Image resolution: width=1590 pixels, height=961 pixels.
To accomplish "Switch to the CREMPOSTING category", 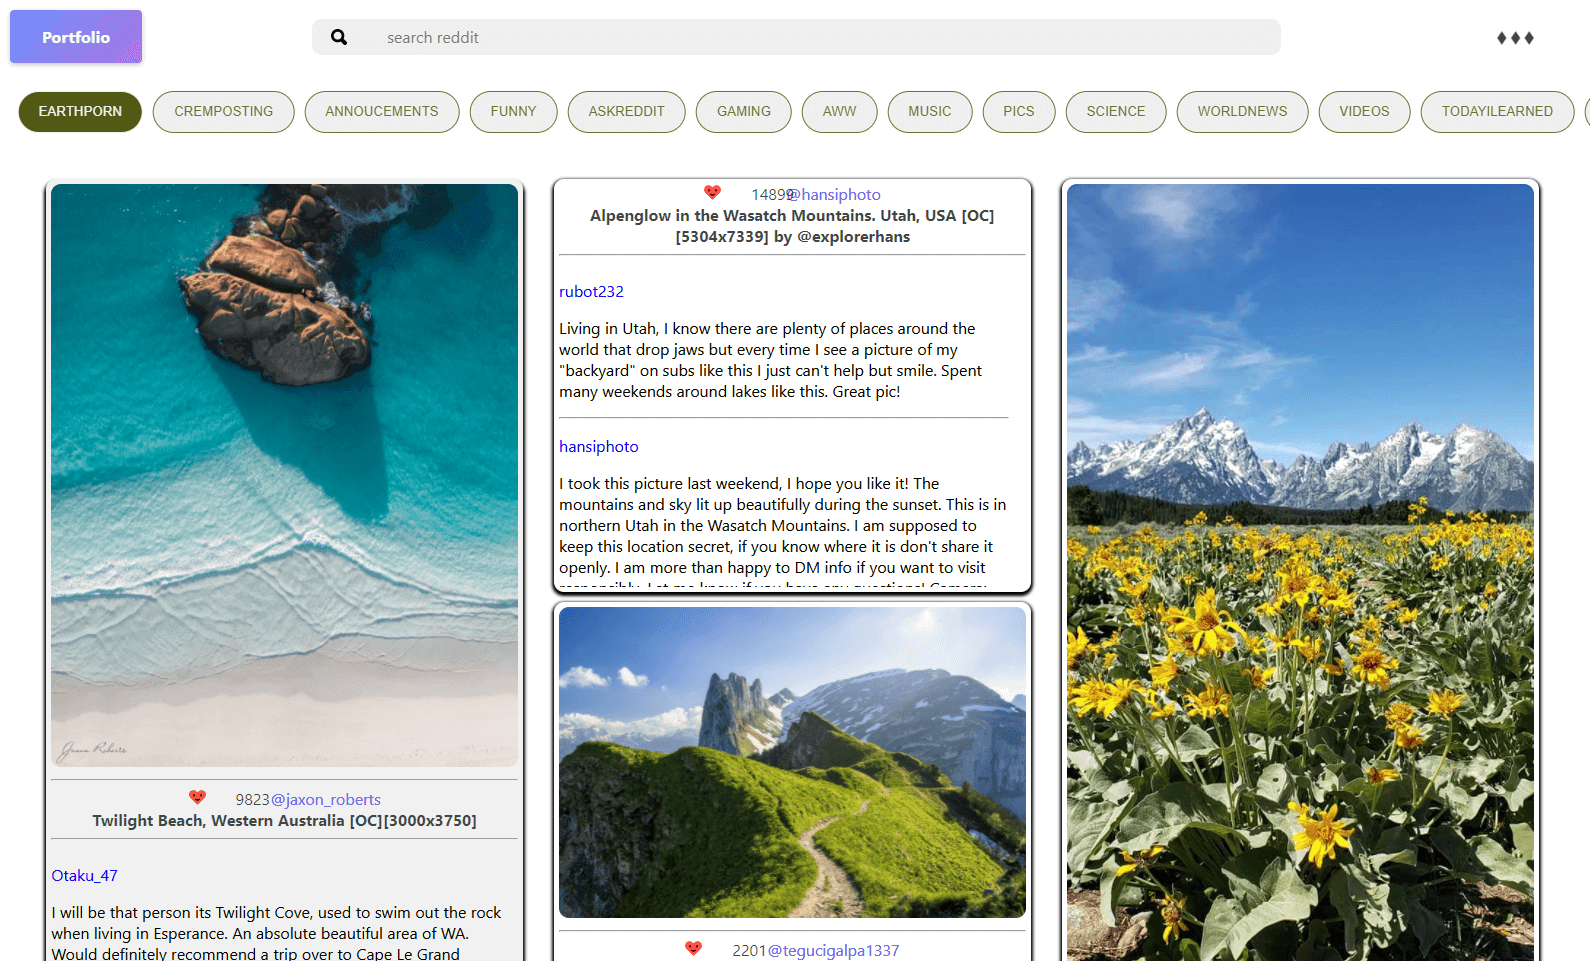I will coord(223,111).
